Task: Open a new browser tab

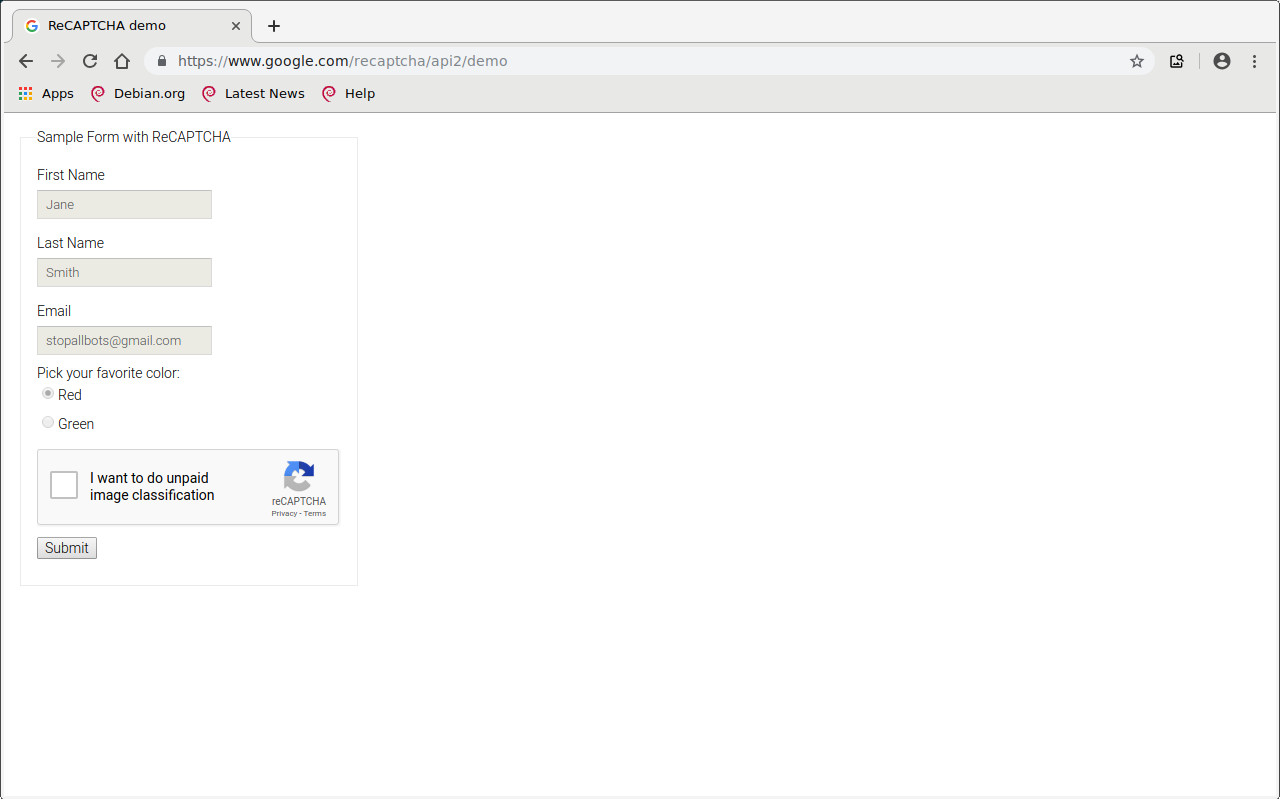Action: (274, 26)
